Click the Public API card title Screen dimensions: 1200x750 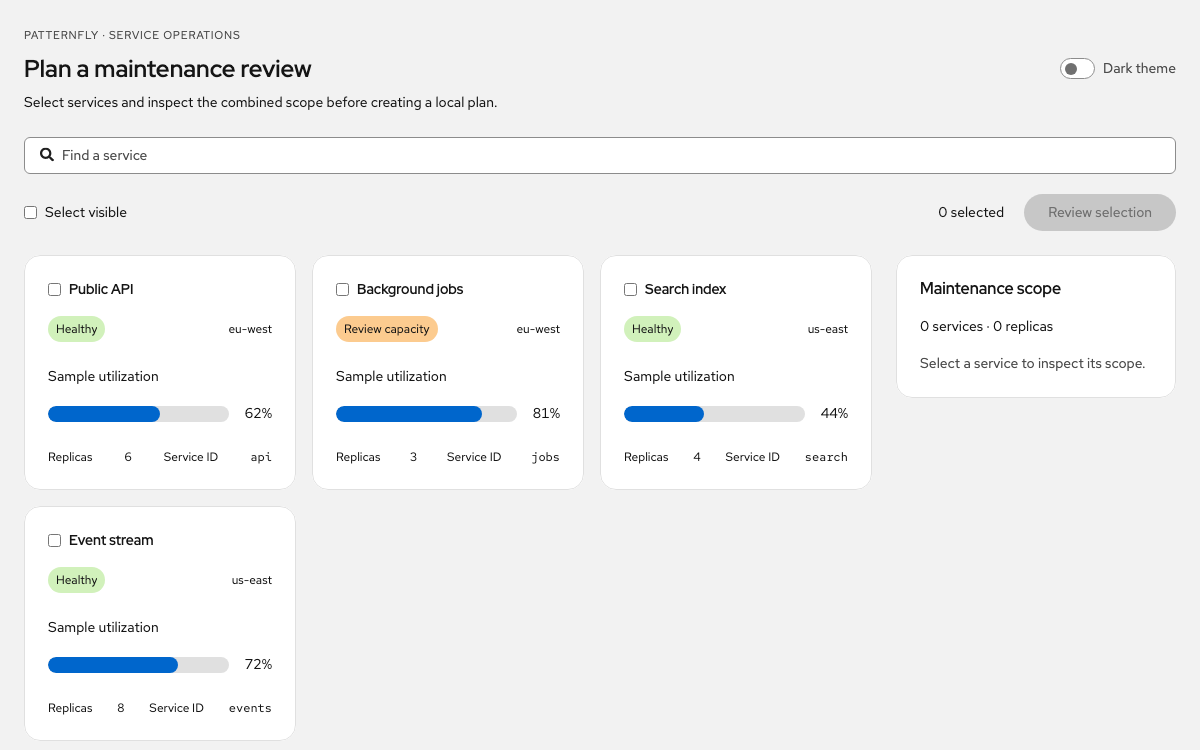pos(101,289)
